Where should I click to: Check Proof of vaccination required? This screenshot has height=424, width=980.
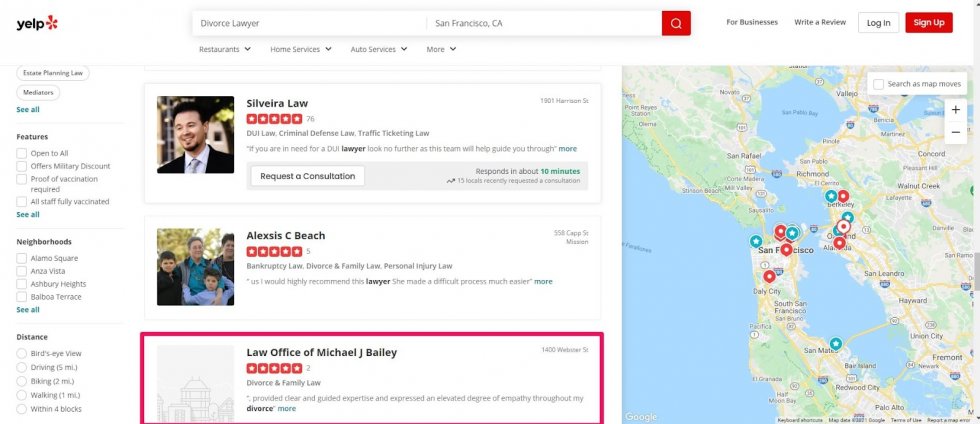pos(22,179)
